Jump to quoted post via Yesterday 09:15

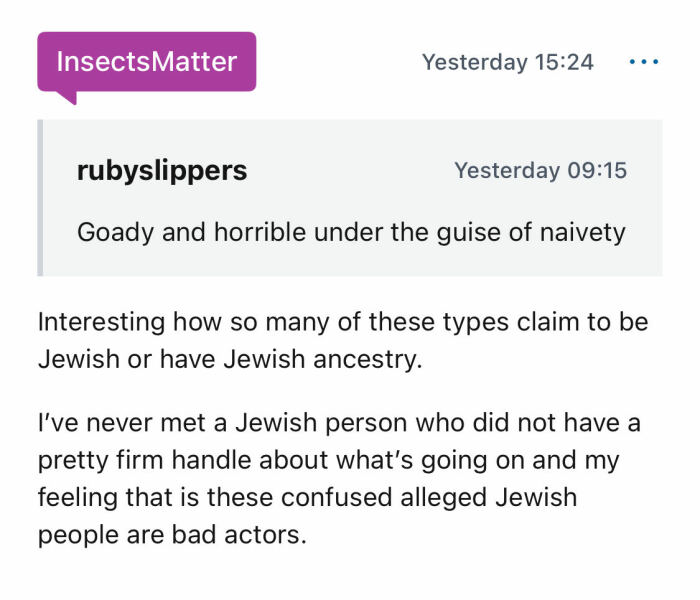click(540, 171)
